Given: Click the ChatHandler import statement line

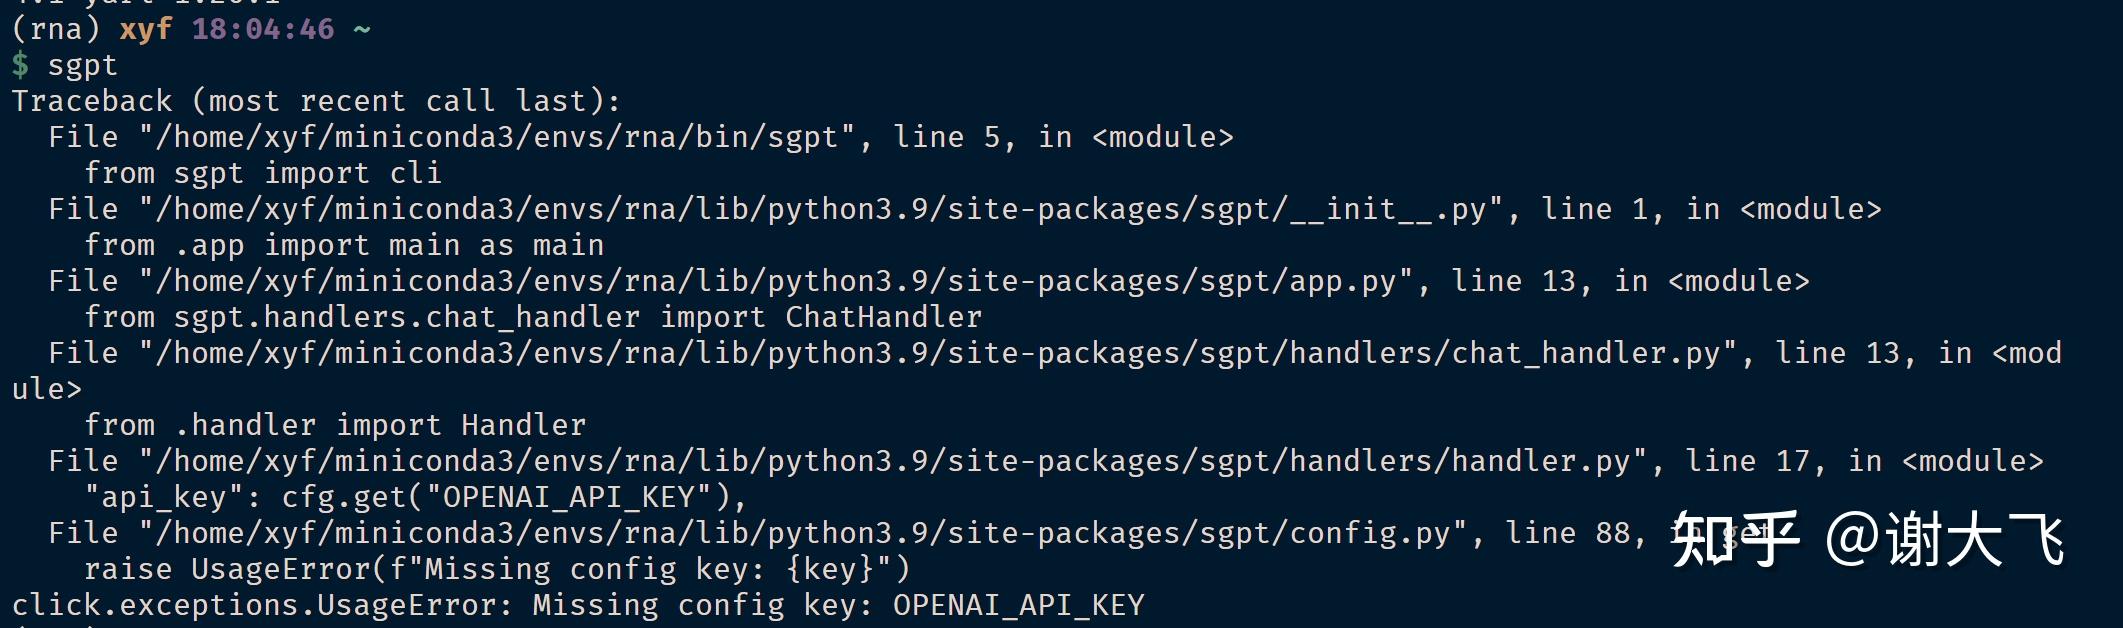Looking at the screenshot, I should point(532,317).
